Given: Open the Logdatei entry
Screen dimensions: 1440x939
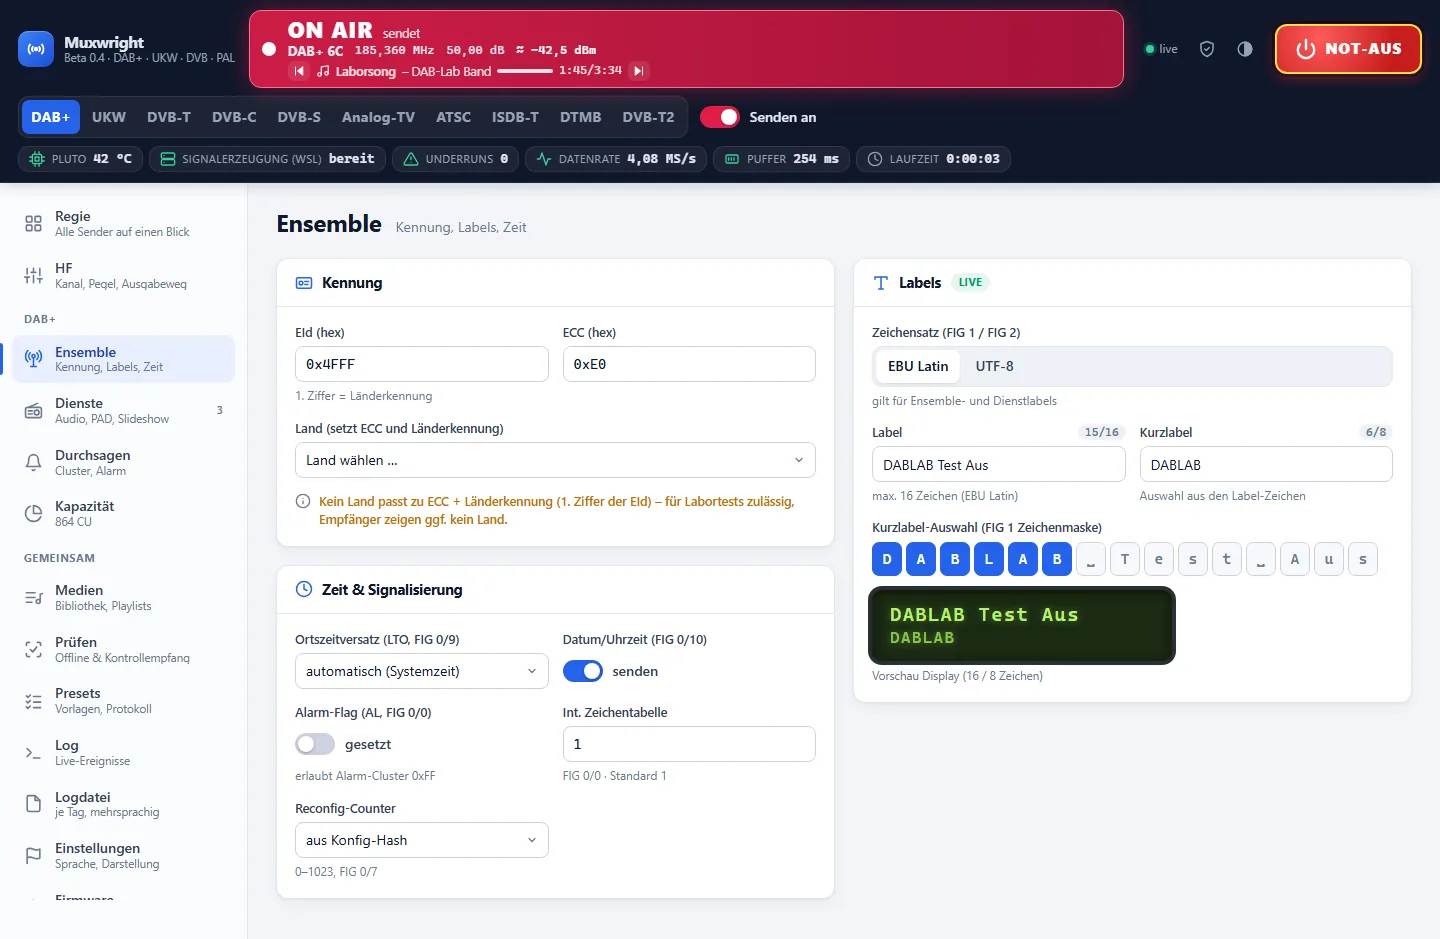Looking at the screenshot, I should 123,804.
